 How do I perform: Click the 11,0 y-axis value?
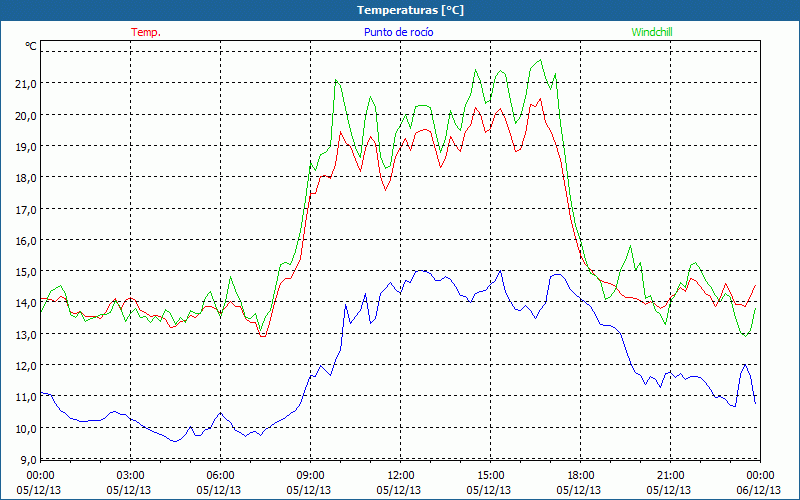pyautogui.click(x=26, y=396)
